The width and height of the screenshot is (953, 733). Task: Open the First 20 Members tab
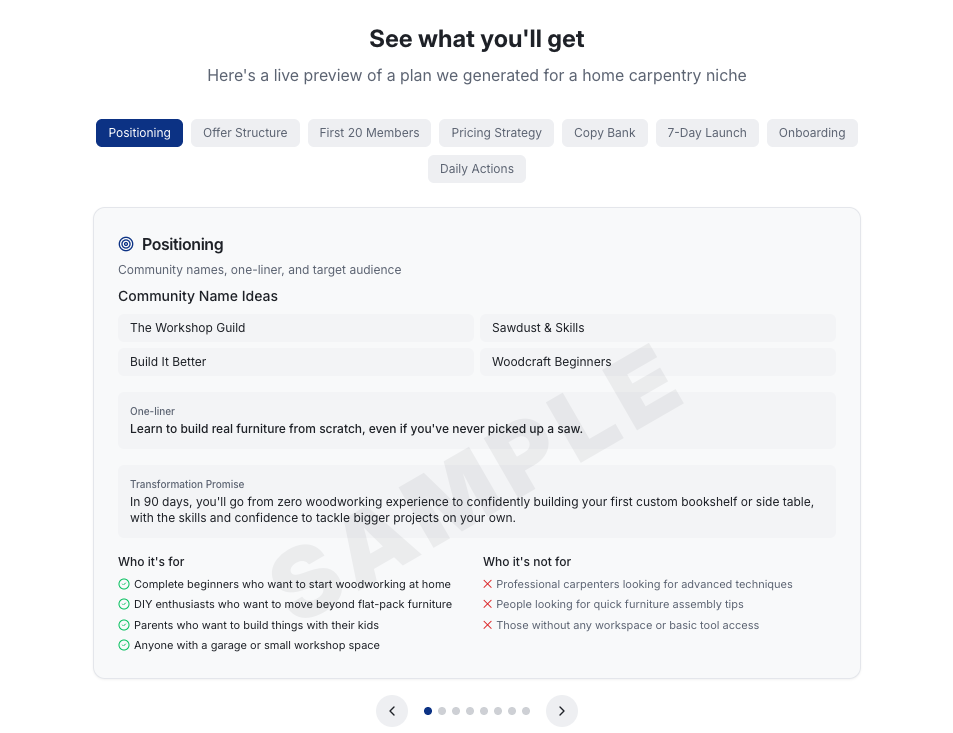click(370, 133)
